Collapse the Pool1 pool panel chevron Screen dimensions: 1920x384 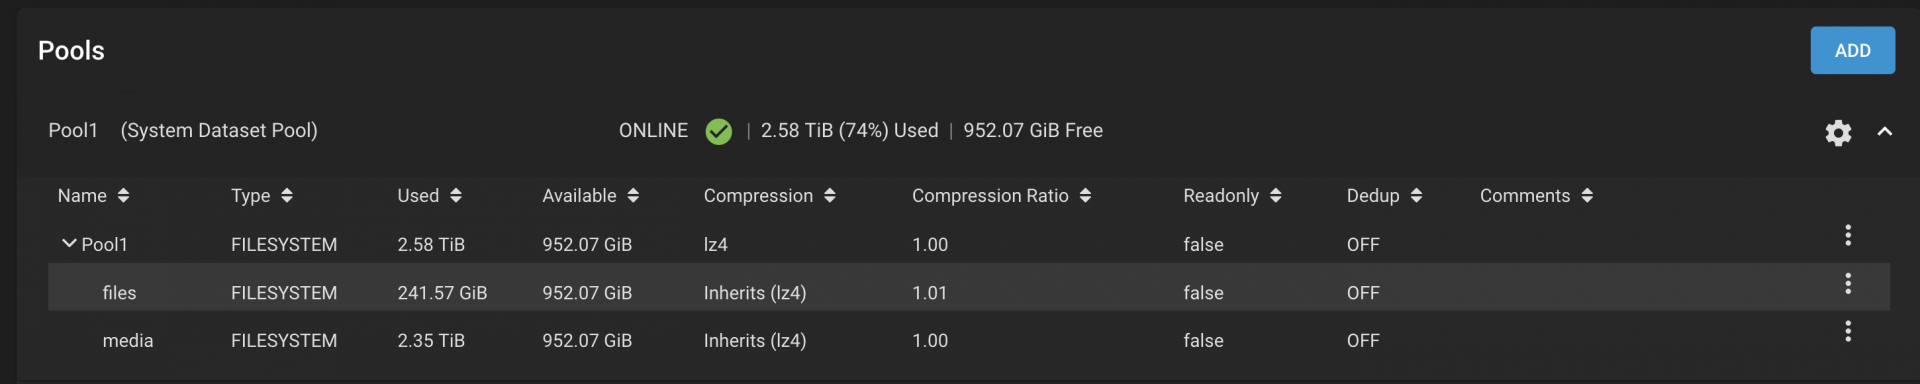pyautogui.click(x=1884, y=131)
